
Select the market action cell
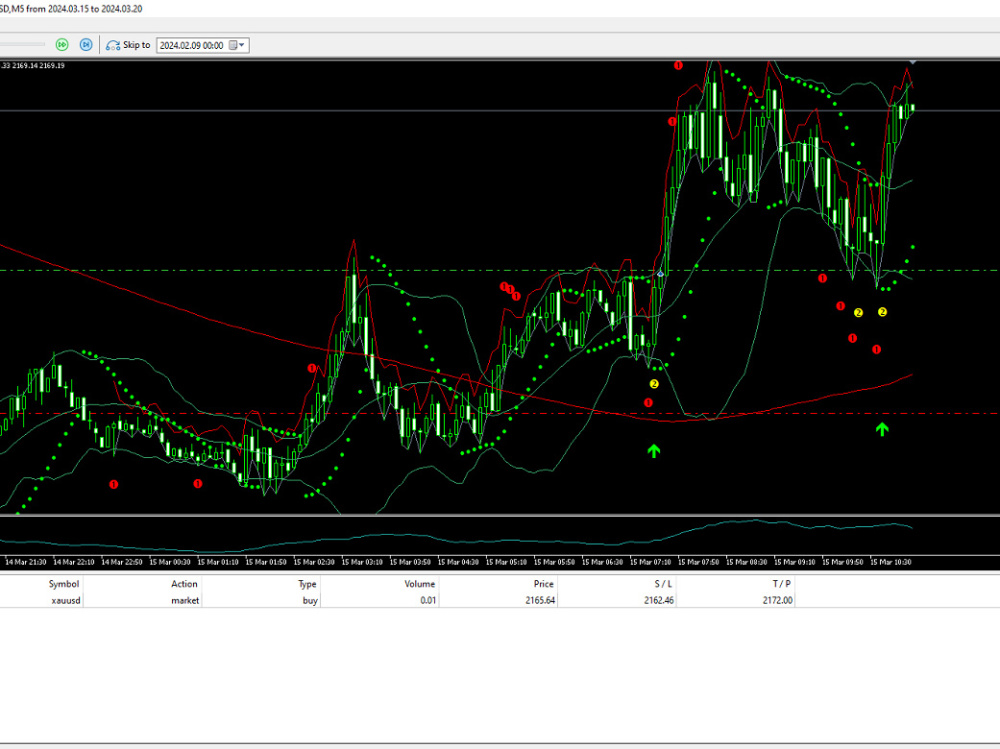[x=185, y=600]
